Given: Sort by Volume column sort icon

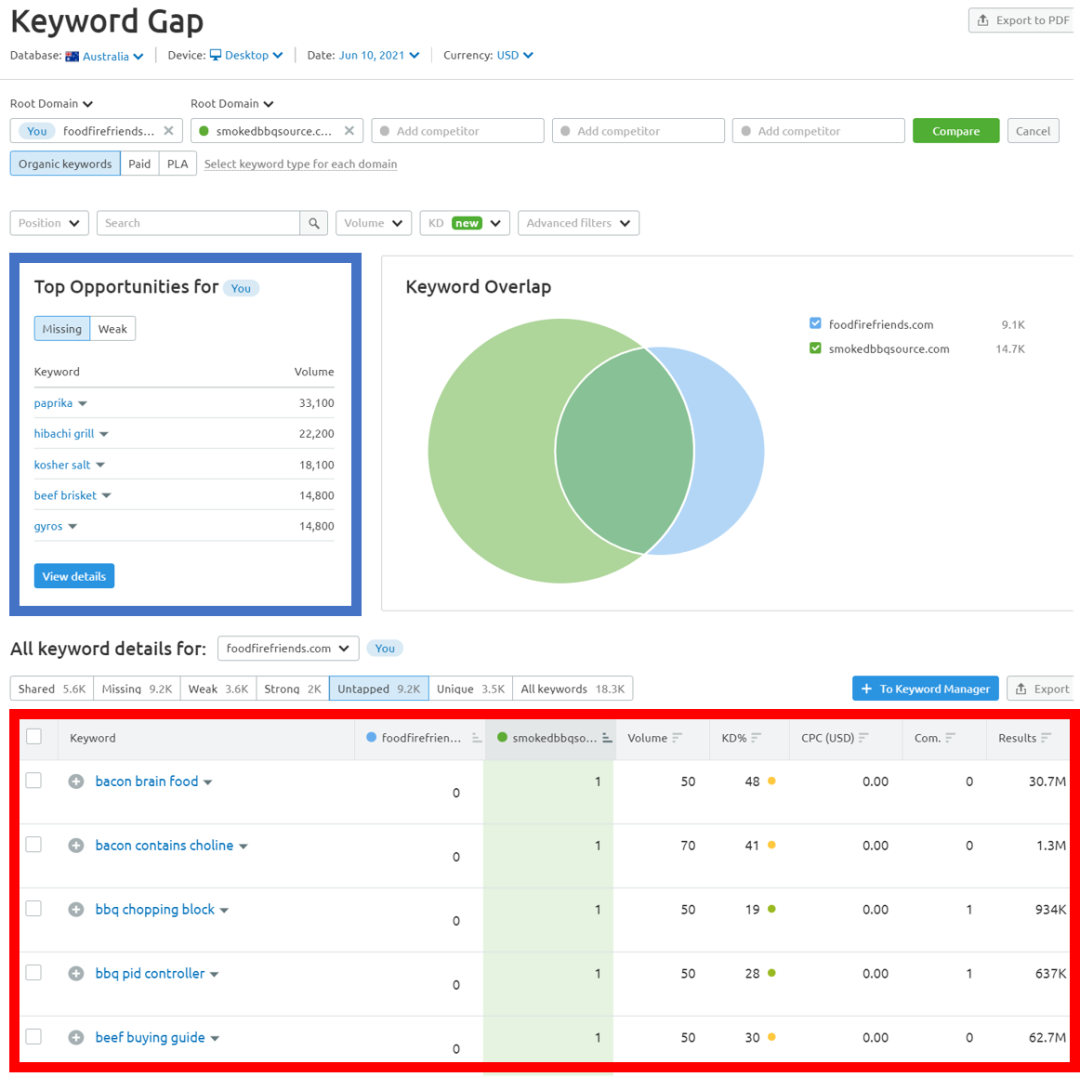Looking at the screenshot, I should point(677,738).
